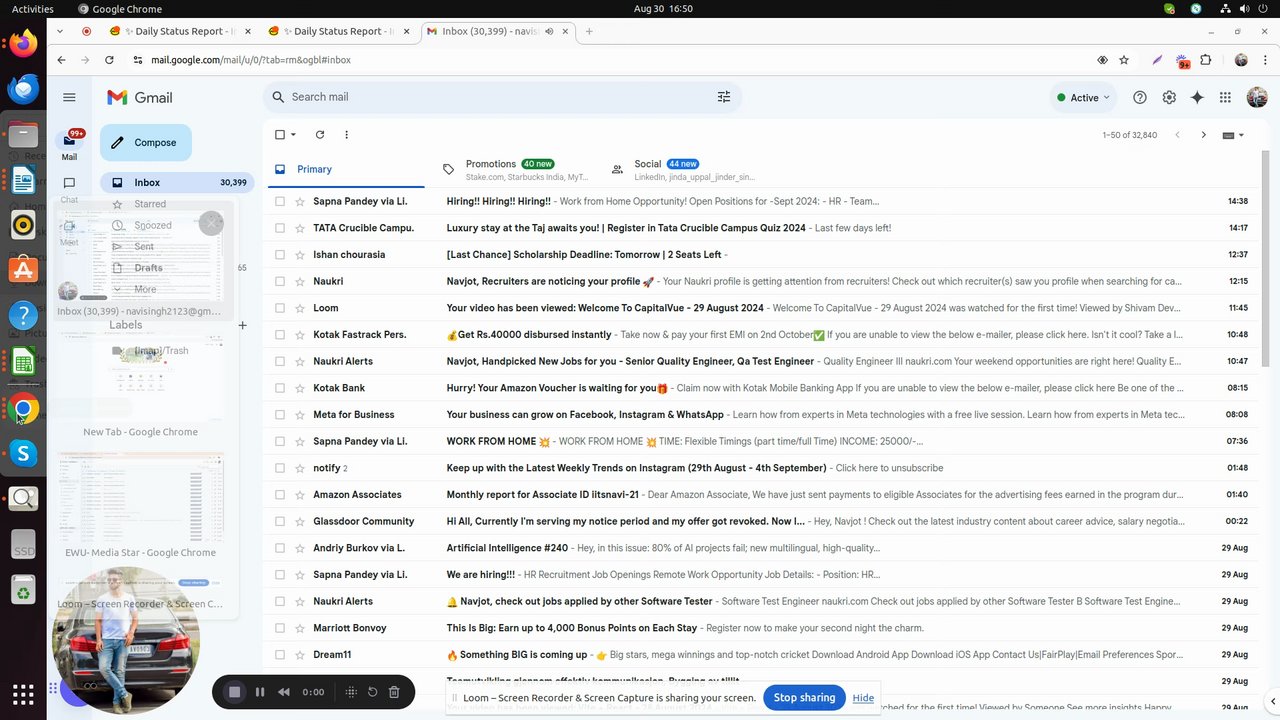
Task: Open Thunderbird mail from dock
Action: coord(23,89)
